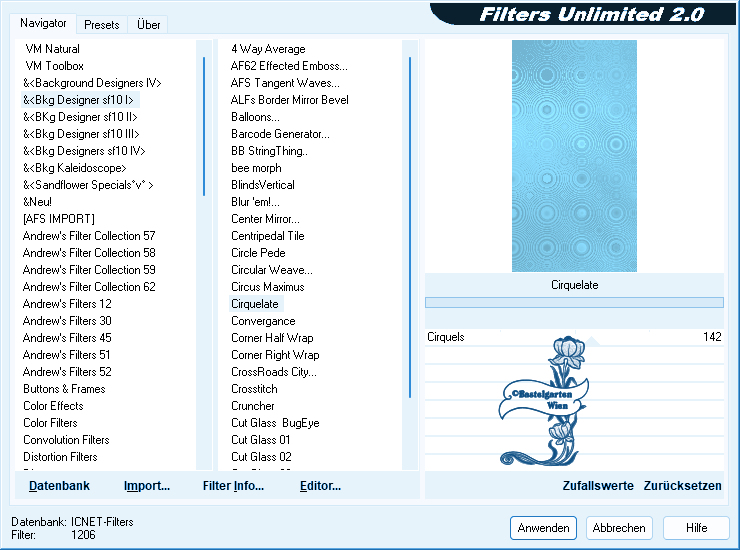Image resolution: width=740 pixels, height=550 pixels.
Task: Select &<Bkg Designer sf10 I> category
Action: [78, 100]
